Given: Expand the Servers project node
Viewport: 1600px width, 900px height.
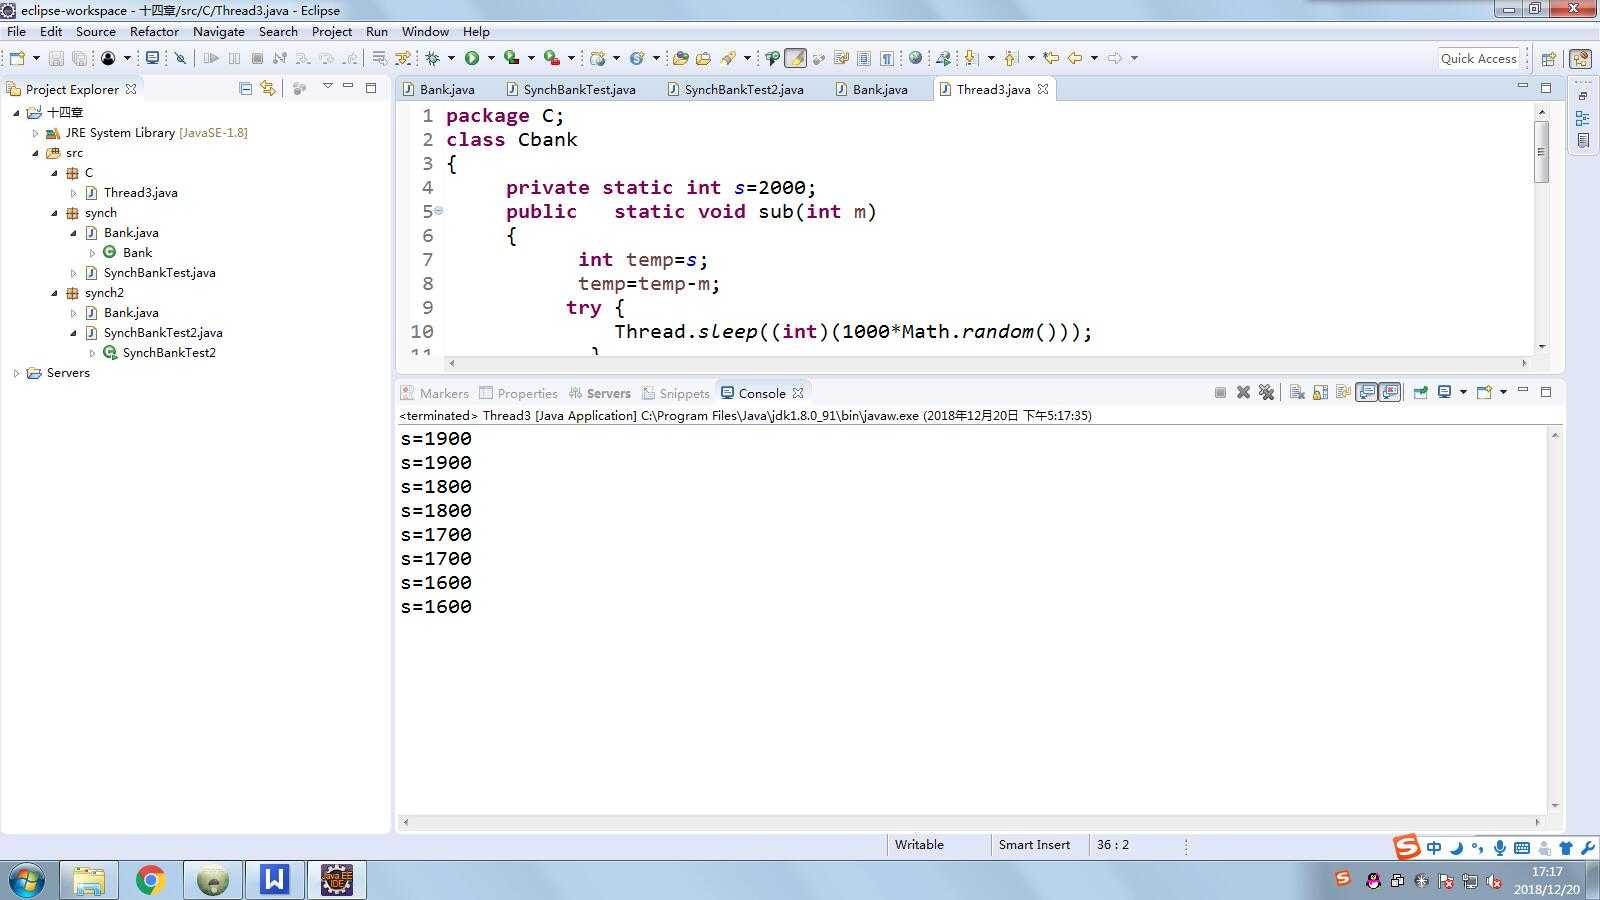Looking at the screenshot, I should (x=16, y=373).
